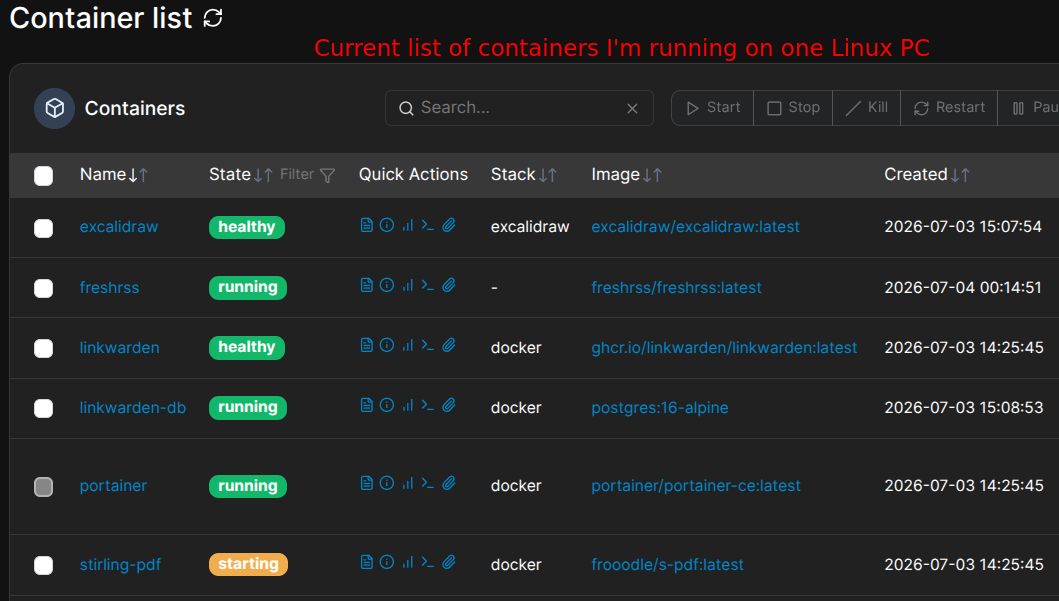Open frooodle/s-pdf:latest image link
The height and width of the screenshot is (601, 1059).
(x=667, y=565)
